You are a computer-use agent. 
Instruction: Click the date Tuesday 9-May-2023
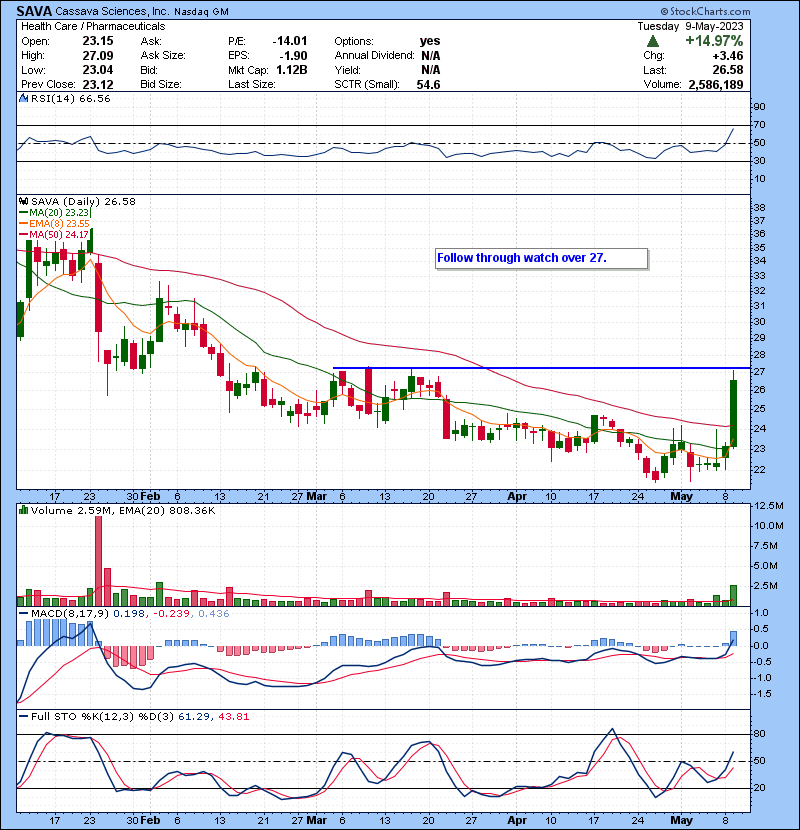click(690, 26)
